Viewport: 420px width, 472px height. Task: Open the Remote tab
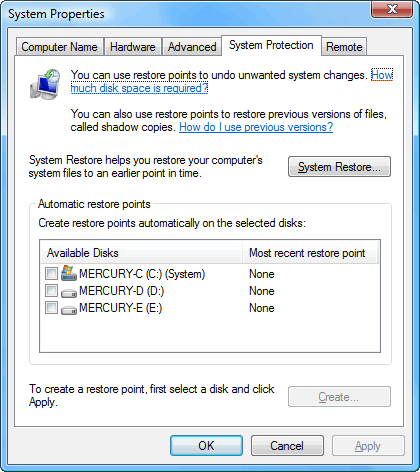(344, 47)
